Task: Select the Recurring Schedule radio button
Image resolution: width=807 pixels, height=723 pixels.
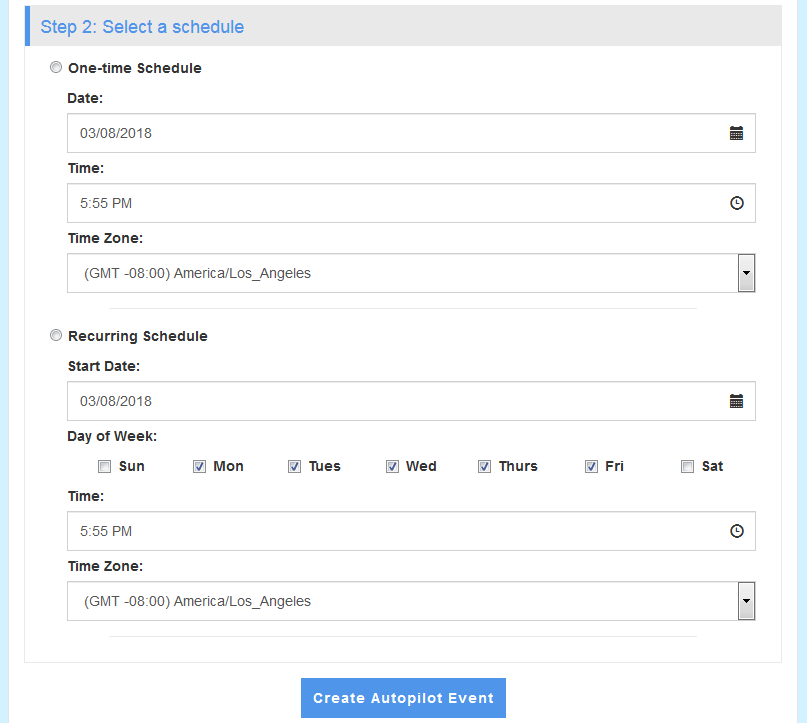Action: coord(56,335)
